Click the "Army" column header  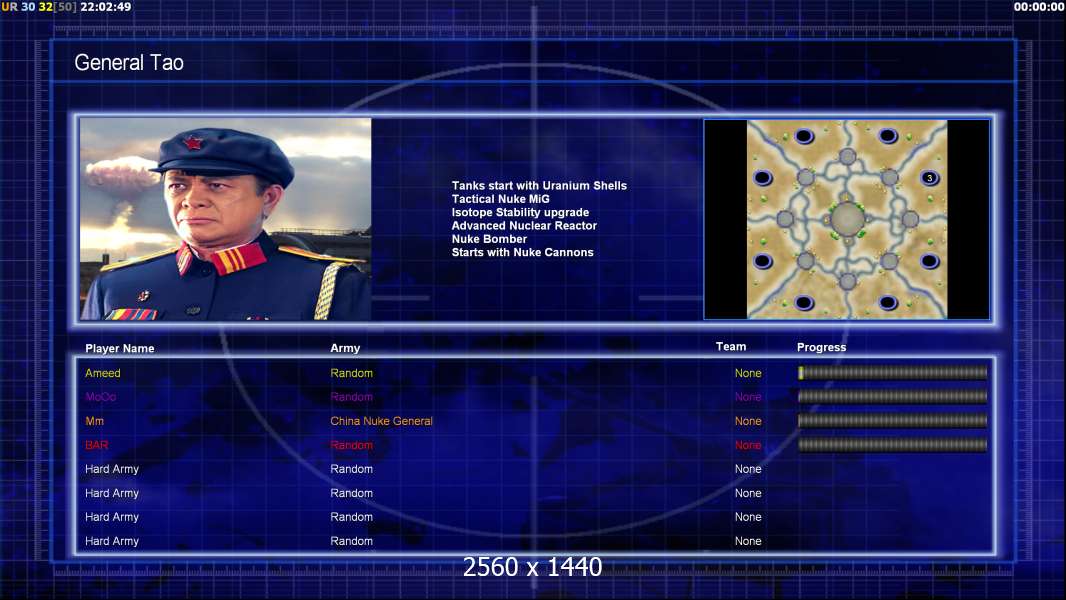click(x=345, y=348)
